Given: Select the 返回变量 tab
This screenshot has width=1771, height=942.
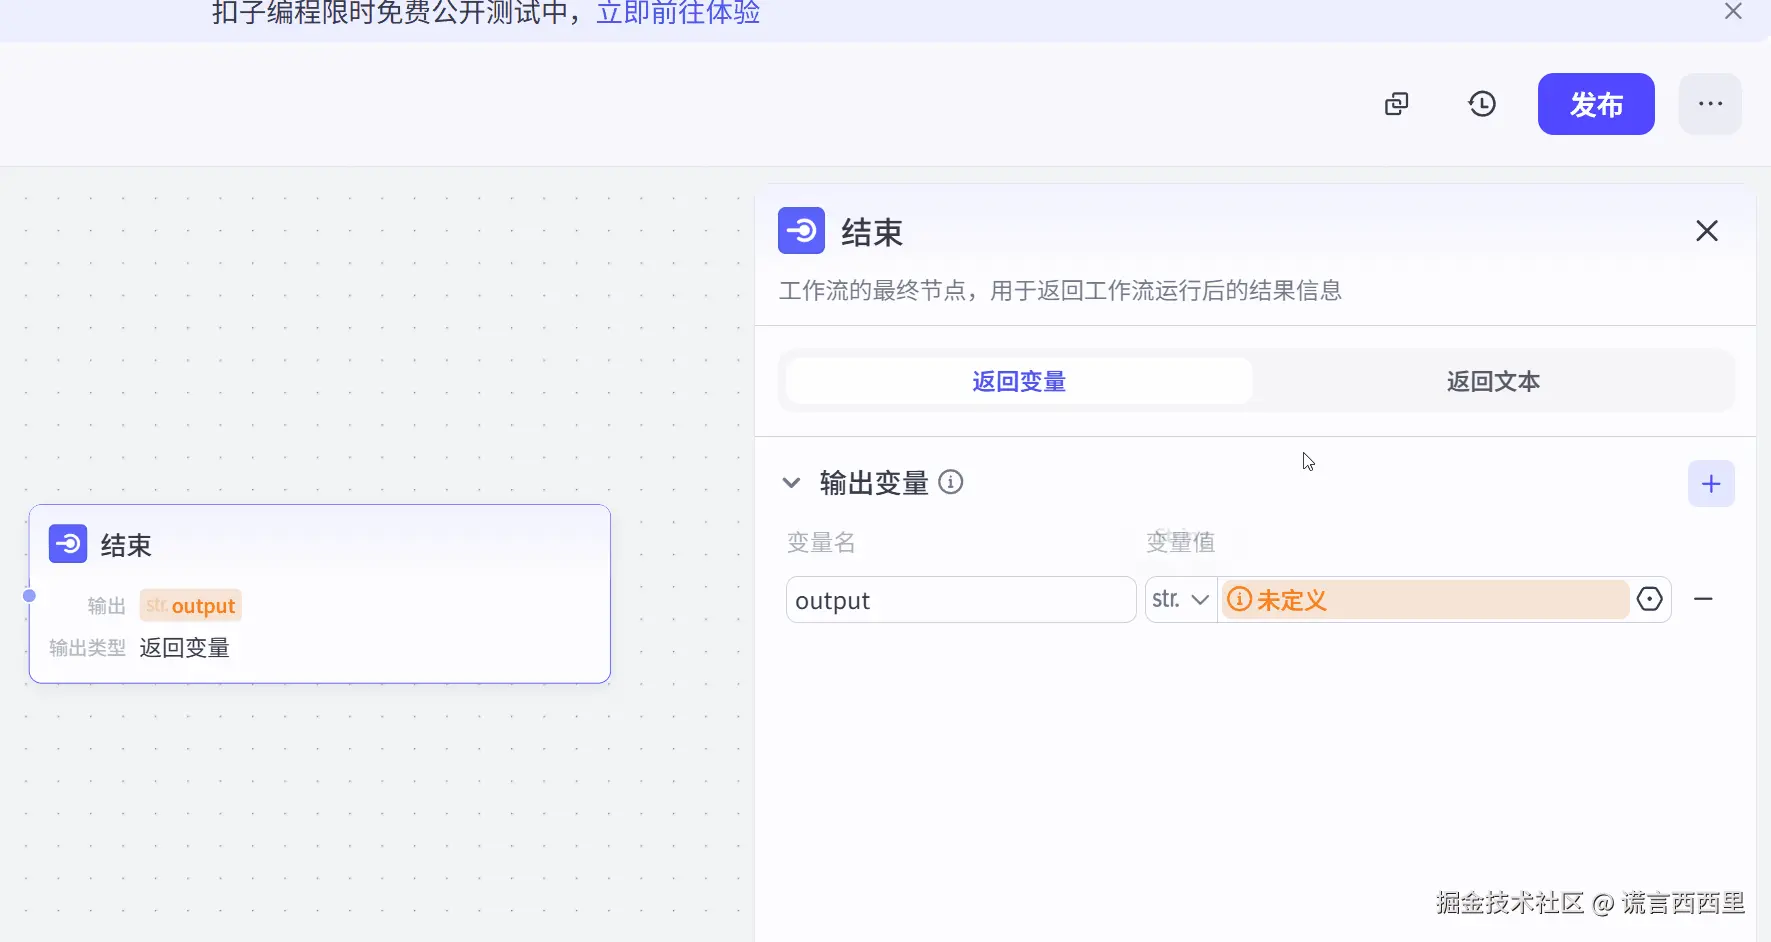Looking at the screenshot, I should [1018, 381].
